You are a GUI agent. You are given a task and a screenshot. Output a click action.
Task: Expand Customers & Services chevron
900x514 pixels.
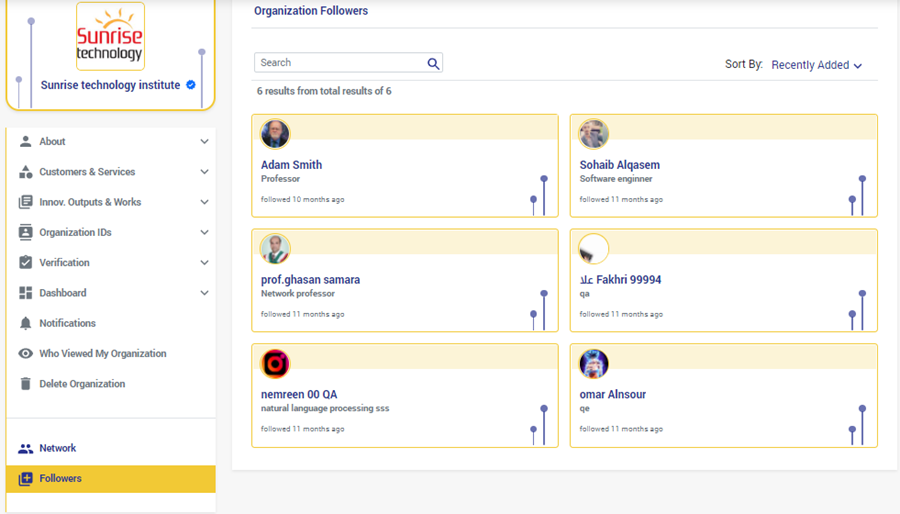pos(204,172)
